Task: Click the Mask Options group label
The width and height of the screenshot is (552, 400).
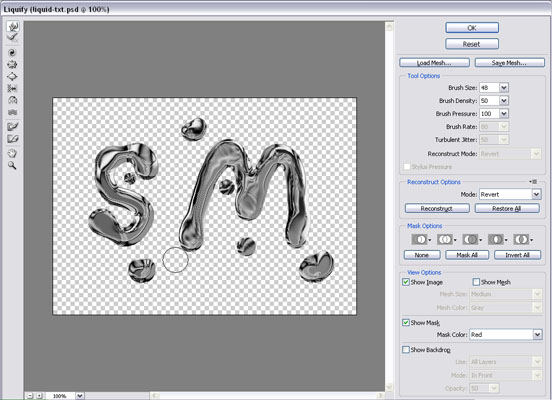Action: coord(425,226)
